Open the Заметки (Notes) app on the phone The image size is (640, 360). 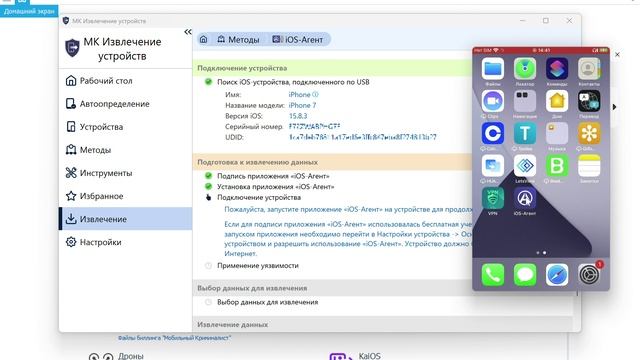[589, 166]
